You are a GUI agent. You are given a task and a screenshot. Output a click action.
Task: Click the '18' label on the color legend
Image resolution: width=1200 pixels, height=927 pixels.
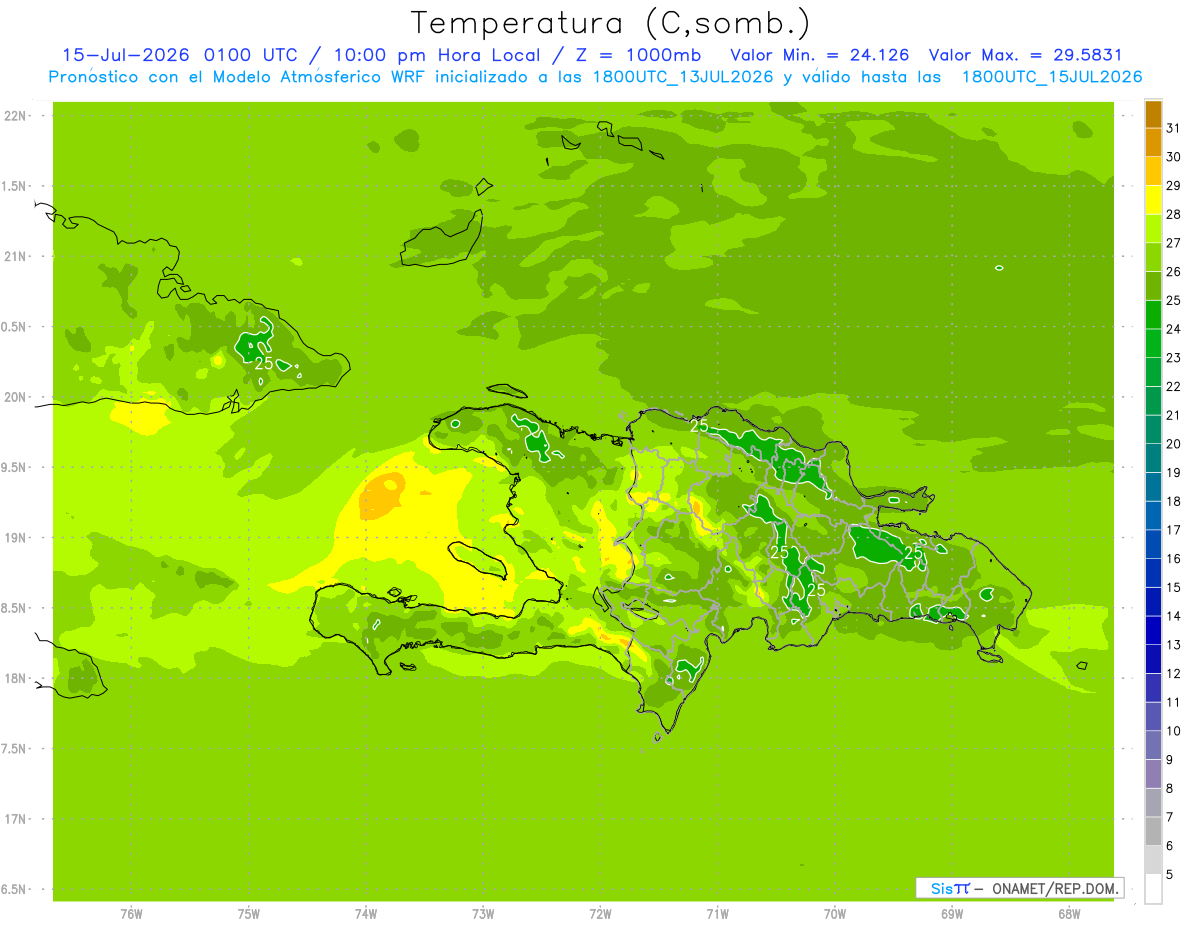click(x=1174, y=502)
